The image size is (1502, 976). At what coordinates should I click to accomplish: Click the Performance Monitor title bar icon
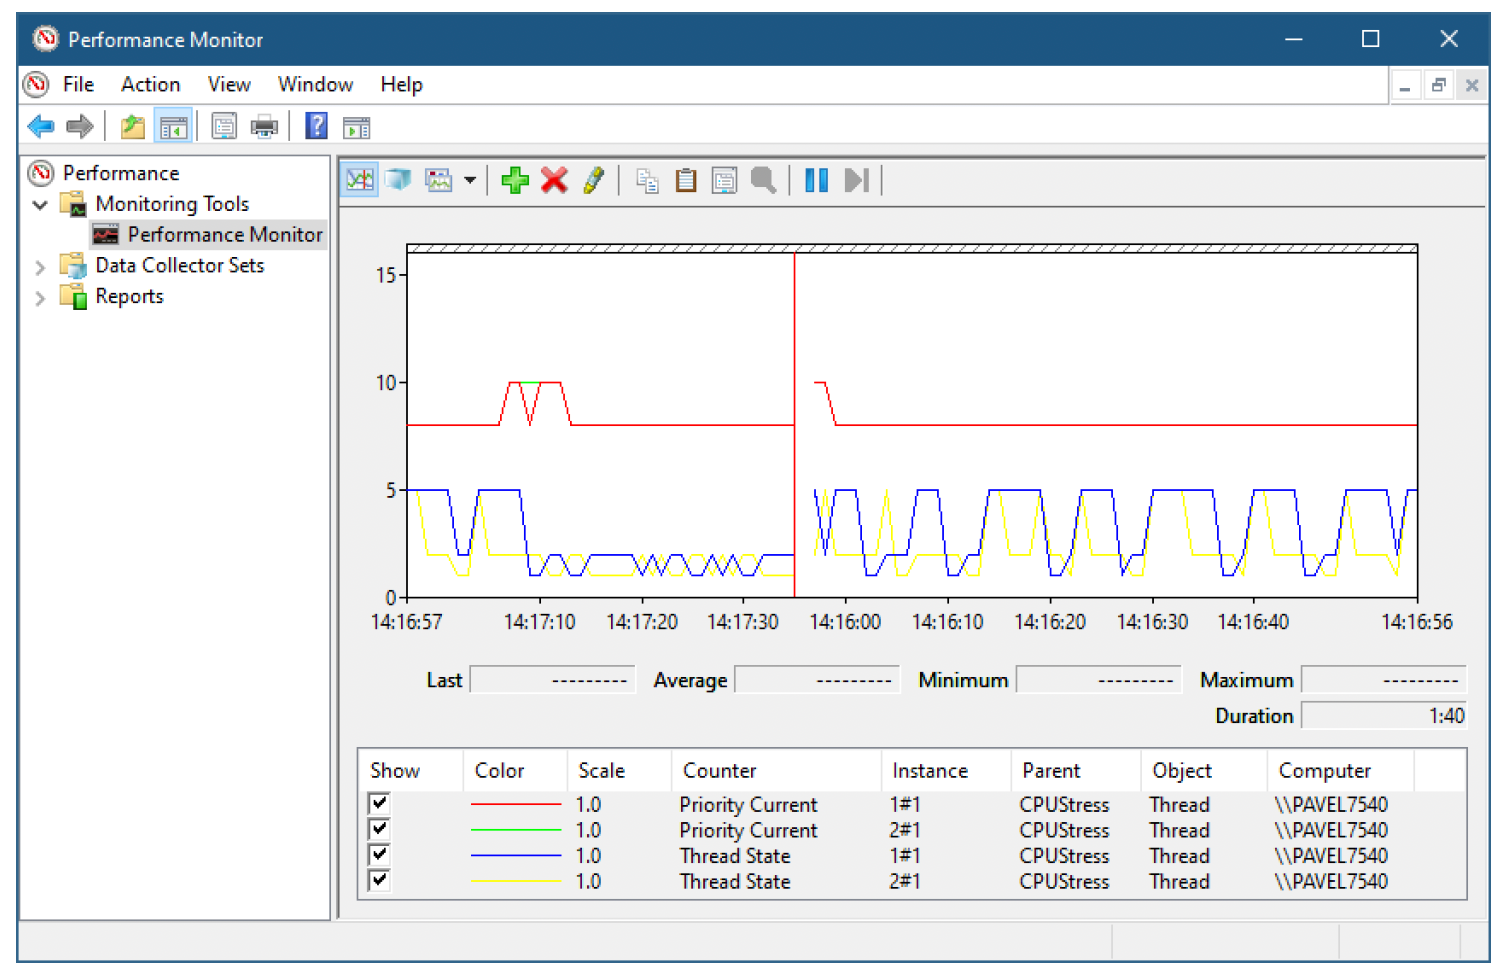(45, 39)
